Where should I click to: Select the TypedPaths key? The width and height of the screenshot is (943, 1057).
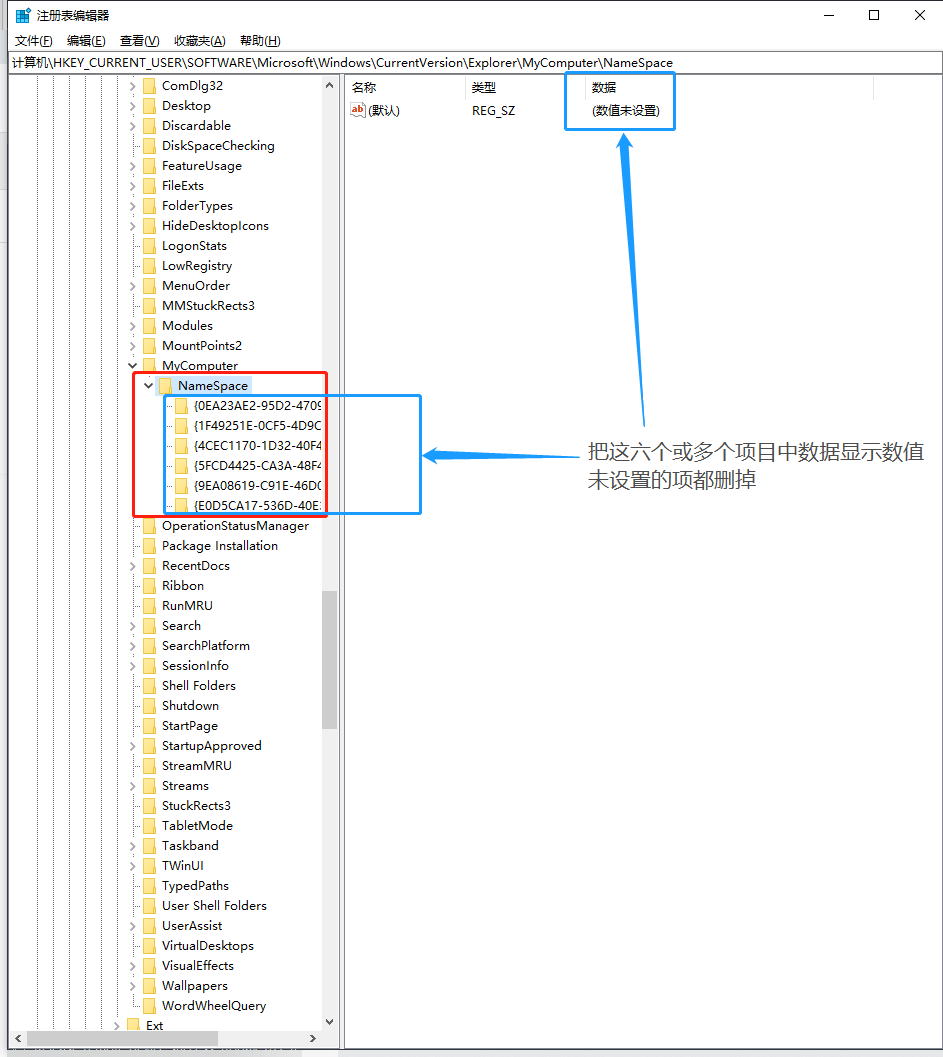point(195,886)
